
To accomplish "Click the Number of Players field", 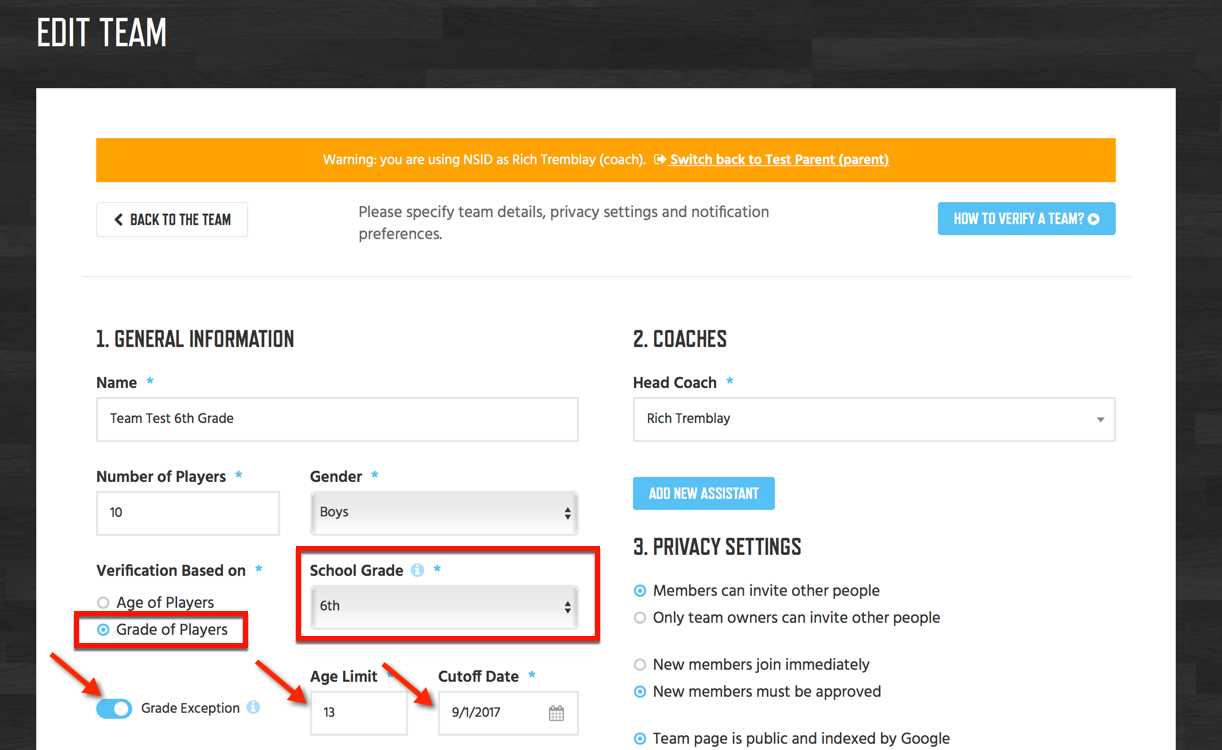I will [188, 513].
